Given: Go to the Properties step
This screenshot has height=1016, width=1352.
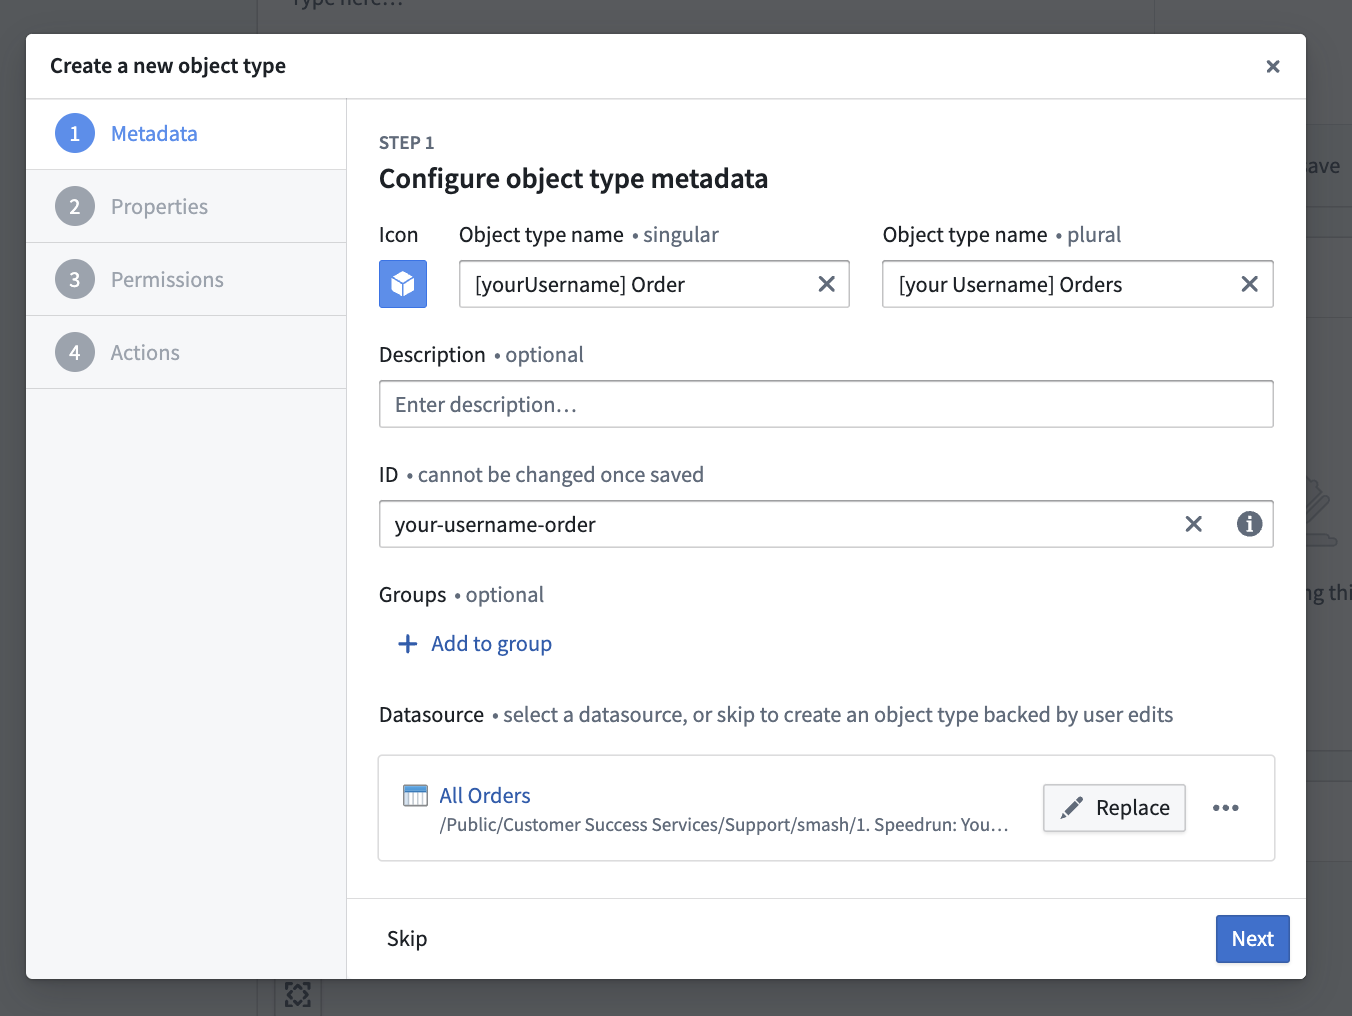Looking at the screenshot, I should pos(159,207).
